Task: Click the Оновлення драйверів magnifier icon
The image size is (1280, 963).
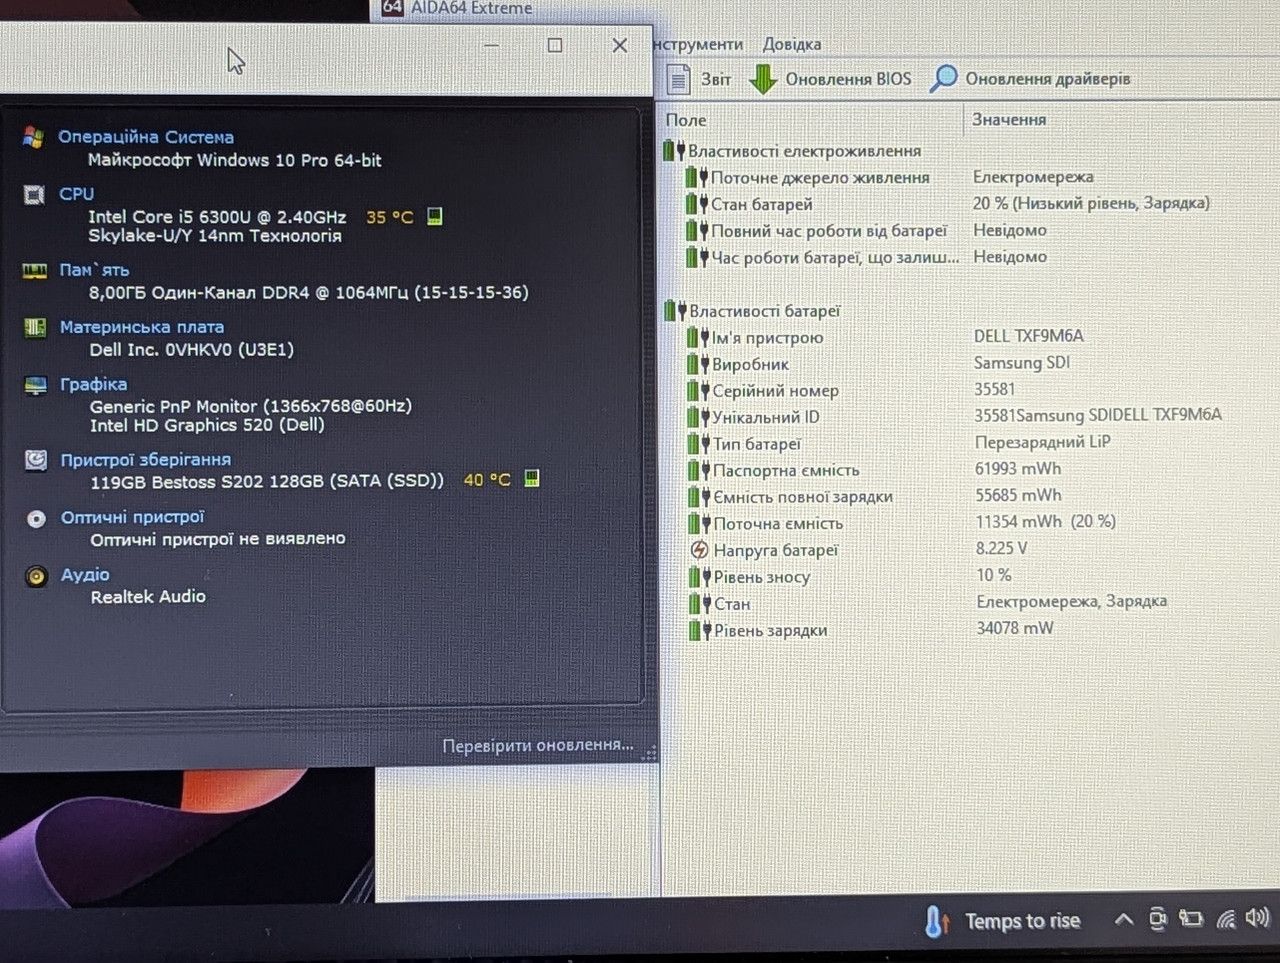Action: (943, 78)
